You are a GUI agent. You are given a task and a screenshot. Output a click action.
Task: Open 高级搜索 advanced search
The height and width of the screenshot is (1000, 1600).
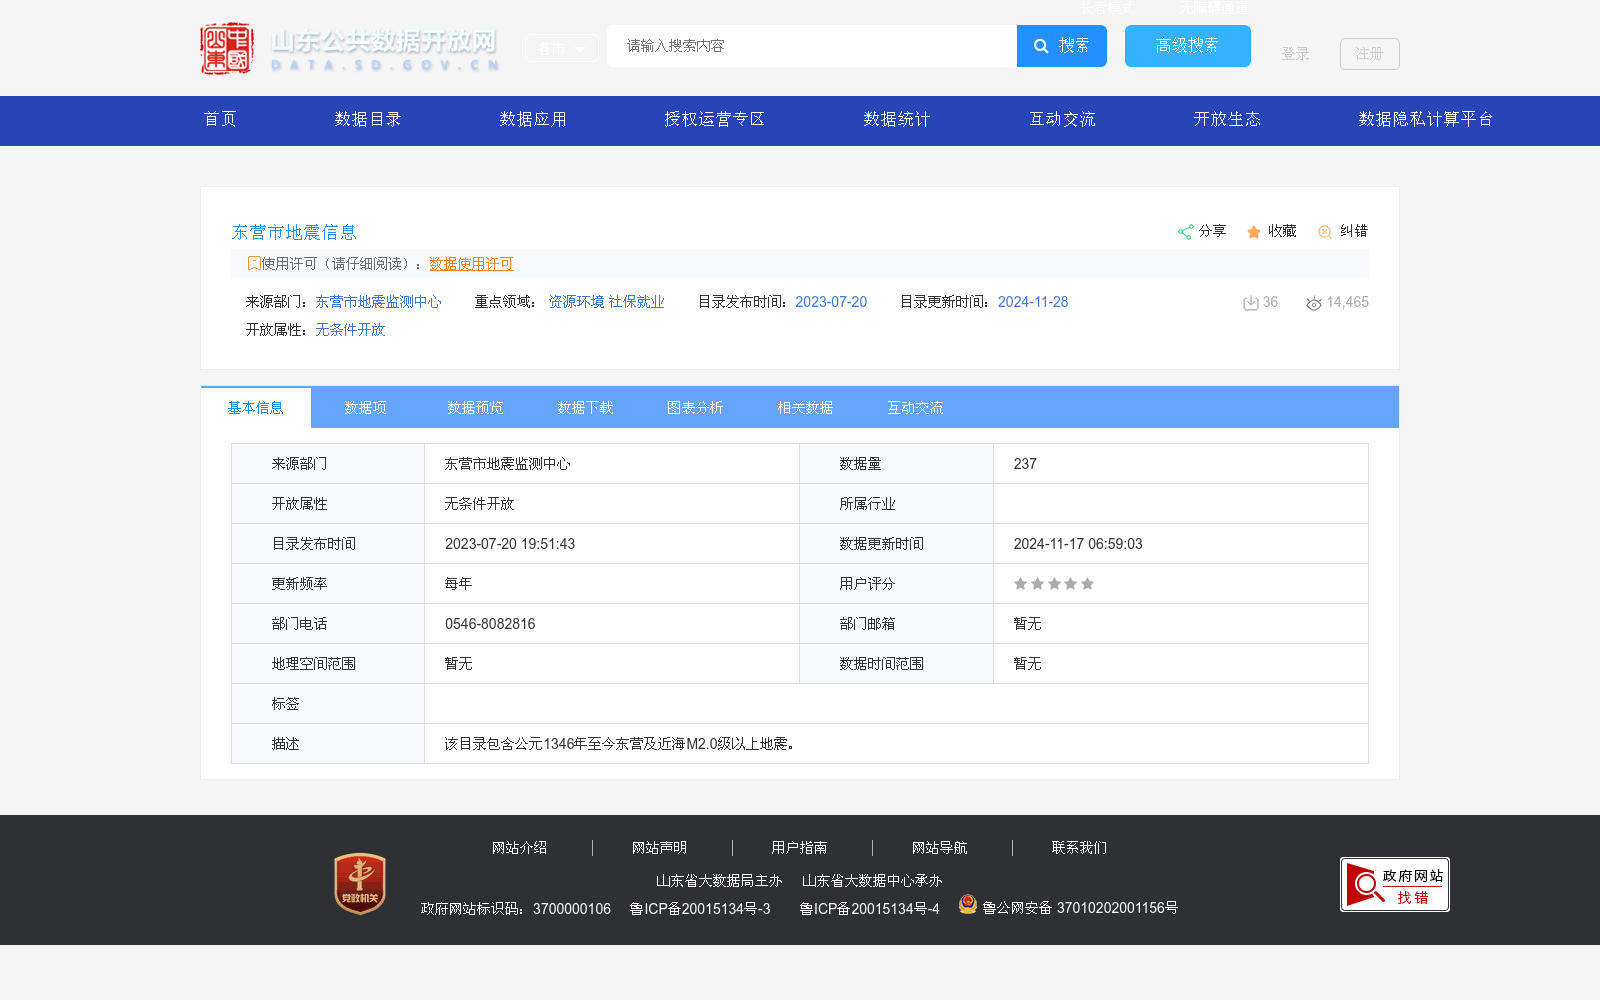[x=1188, y=46]
